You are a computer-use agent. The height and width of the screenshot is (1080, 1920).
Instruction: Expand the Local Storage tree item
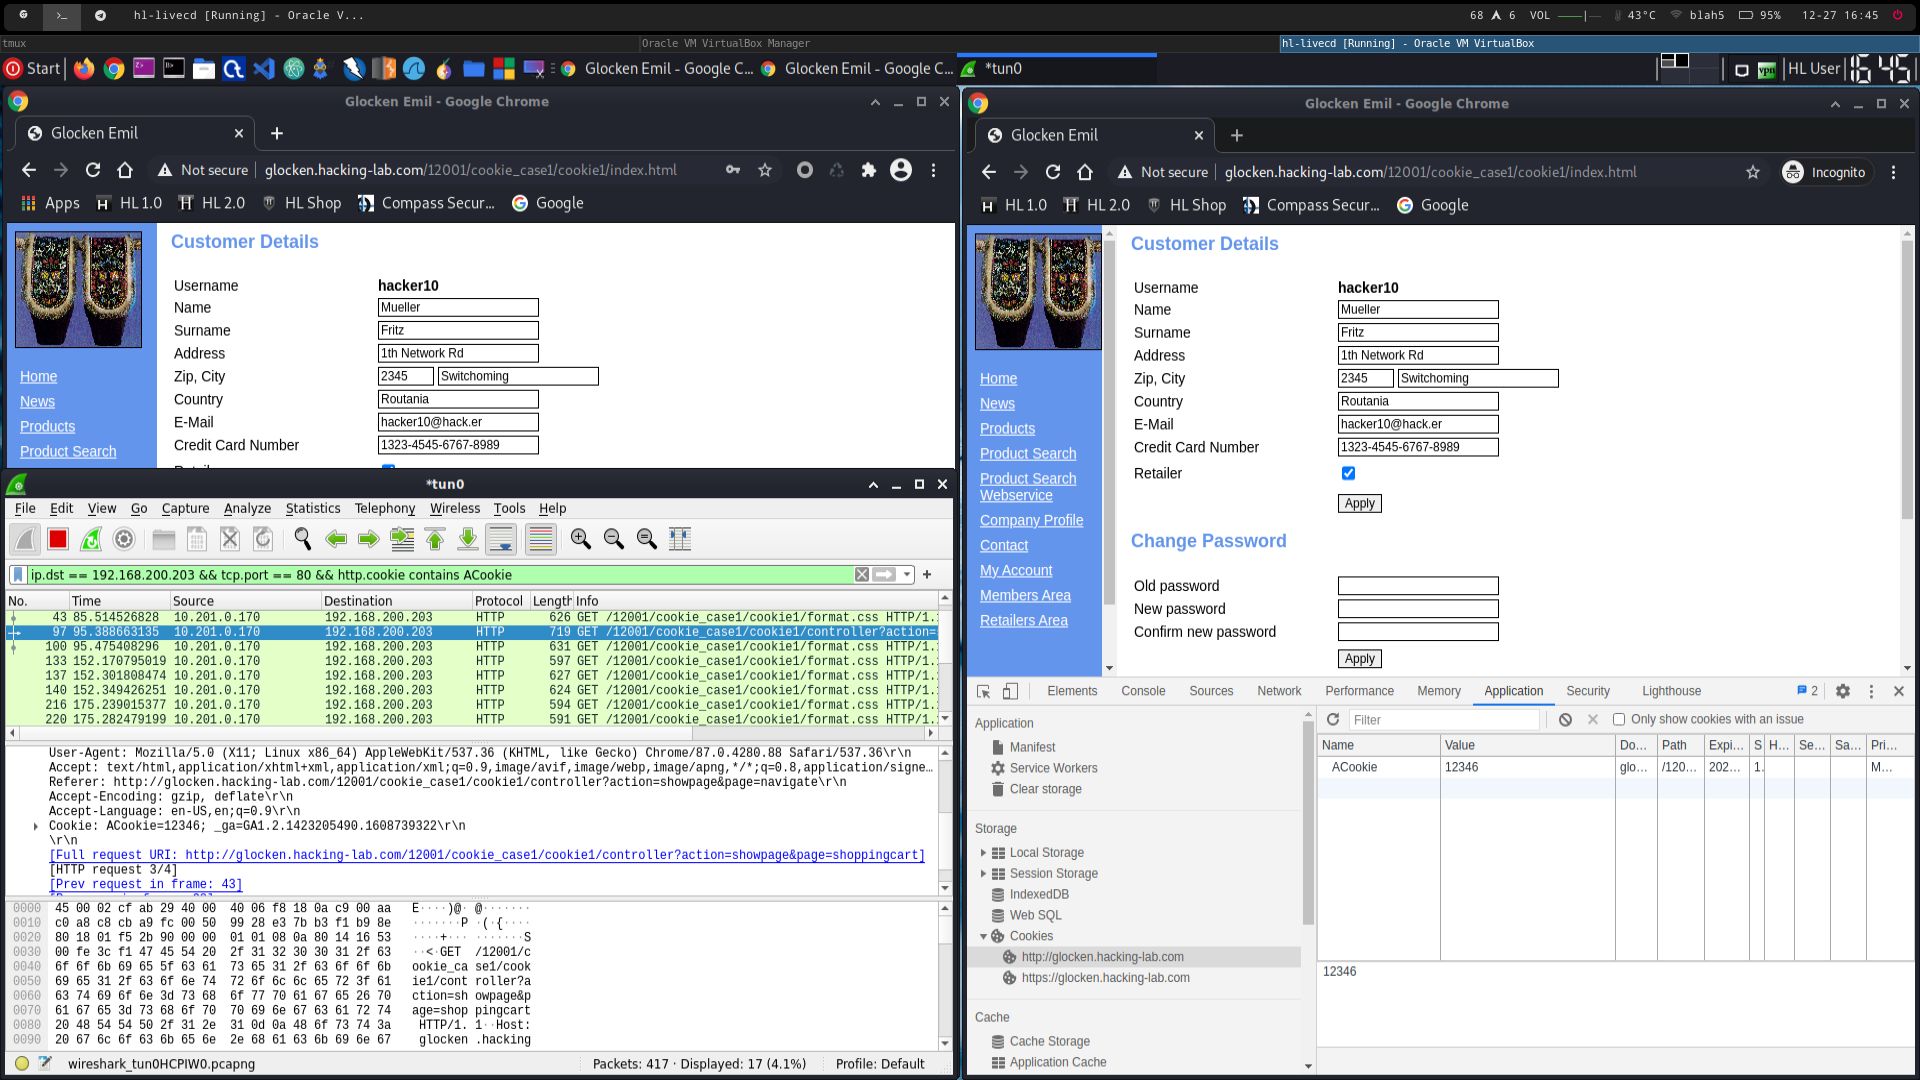pos(983,853)
